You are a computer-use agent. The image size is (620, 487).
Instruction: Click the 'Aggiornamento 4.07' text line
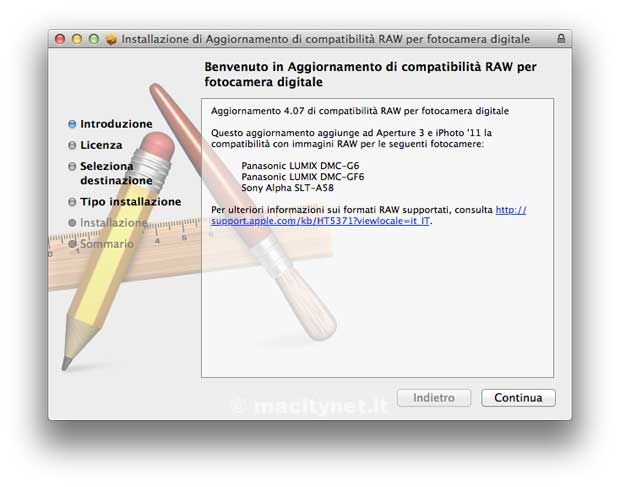(x=360, y=111)
